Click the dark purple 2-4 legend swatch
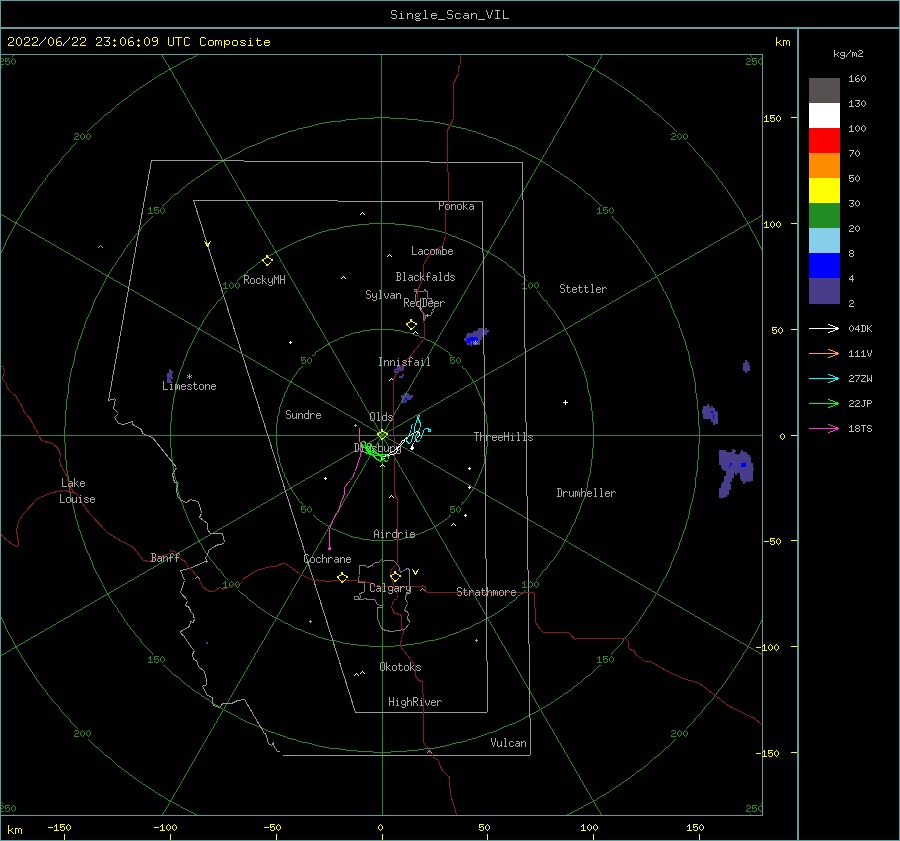Screen dimensions: 900x841 click(824, 290)
